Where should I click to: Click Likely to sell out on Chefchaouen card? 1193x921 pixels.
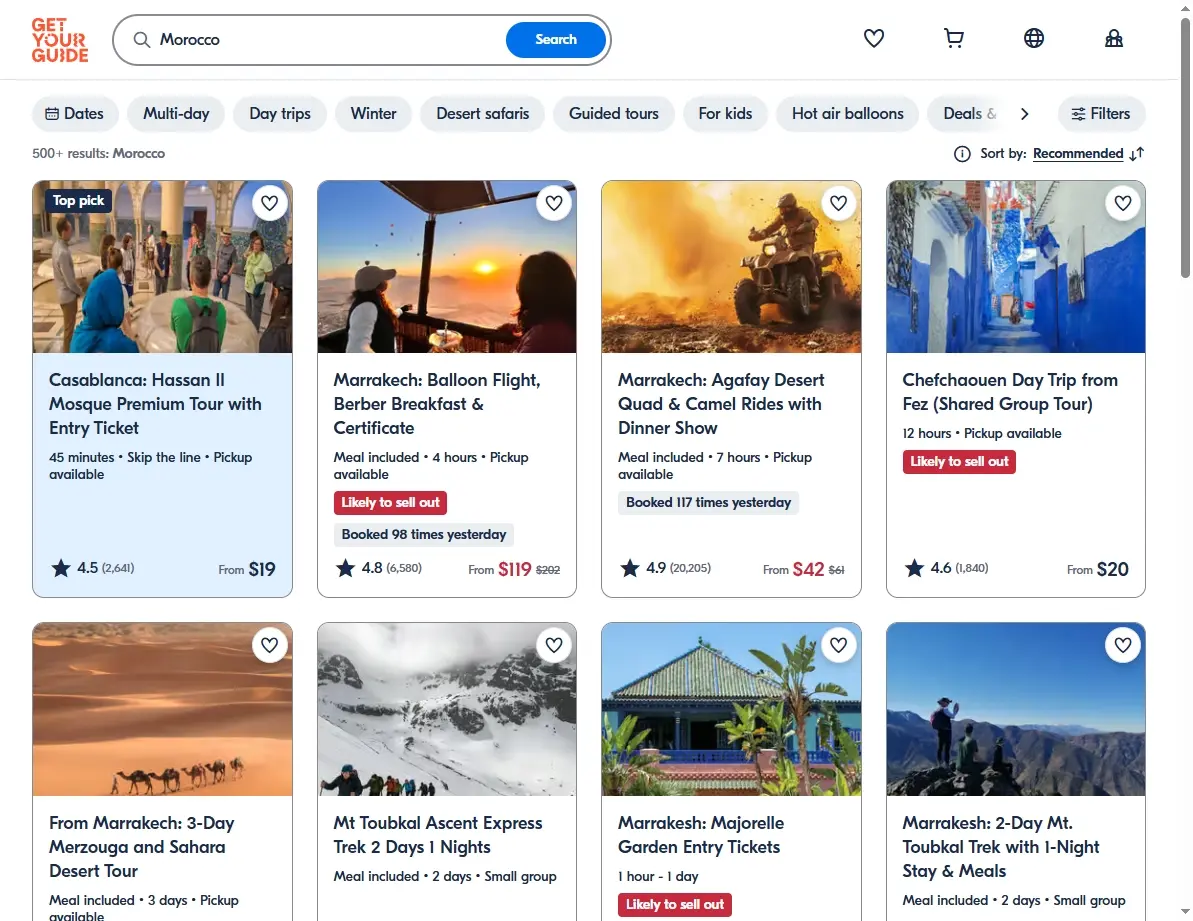pyautogui.click(x=959, y=462)
